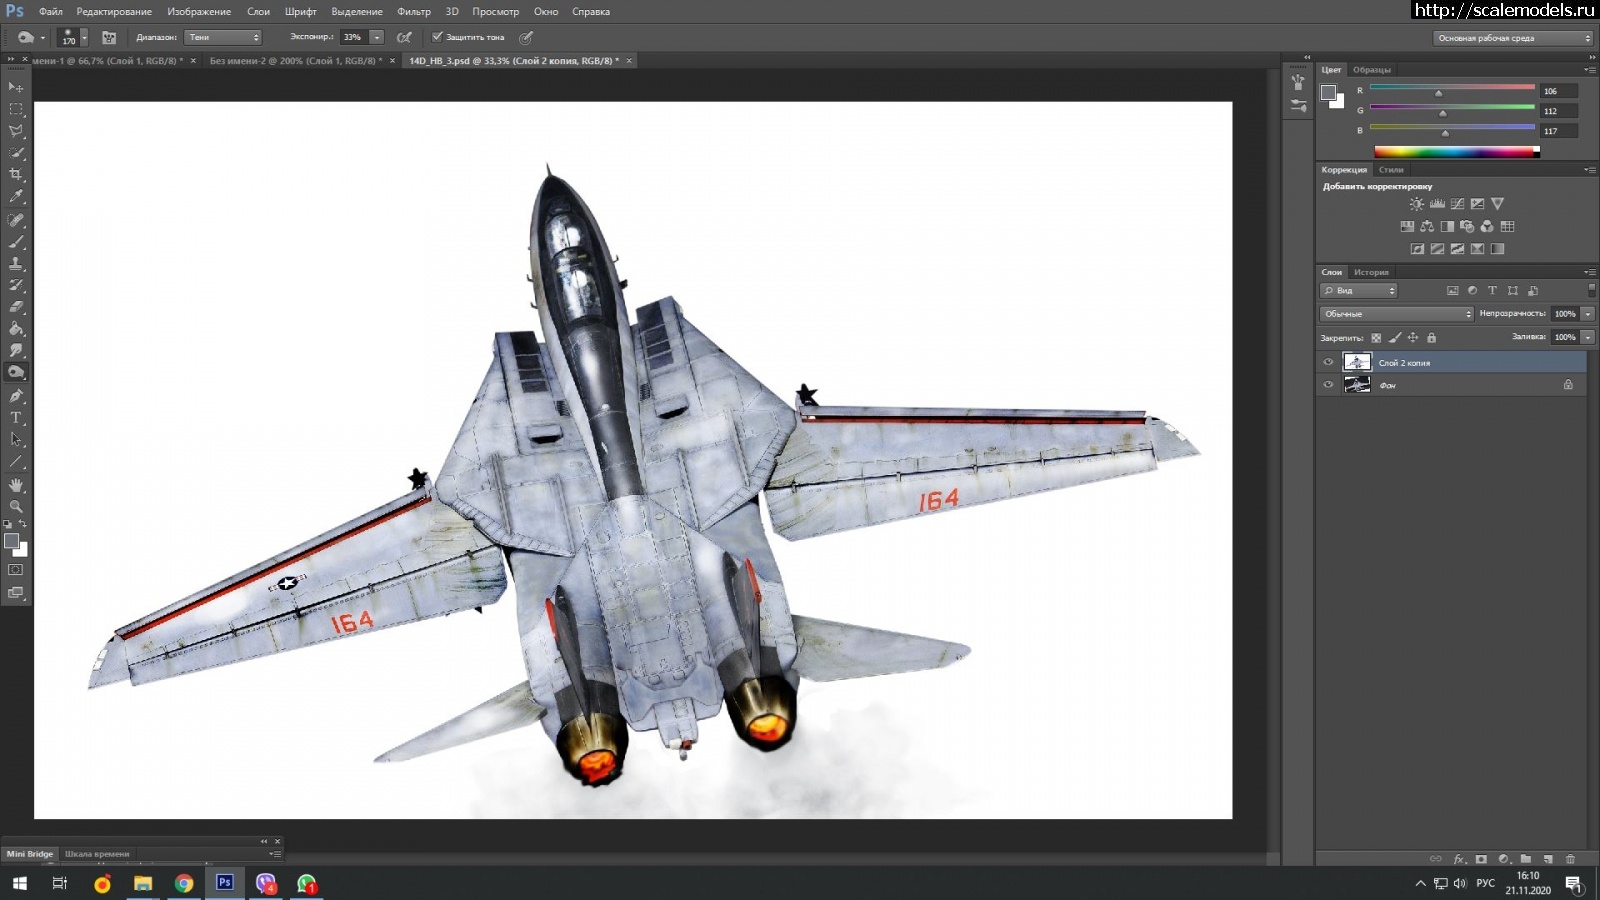Switch to Без имени-2 document tab
1600x900 pixels.
[x=295, y=61]
